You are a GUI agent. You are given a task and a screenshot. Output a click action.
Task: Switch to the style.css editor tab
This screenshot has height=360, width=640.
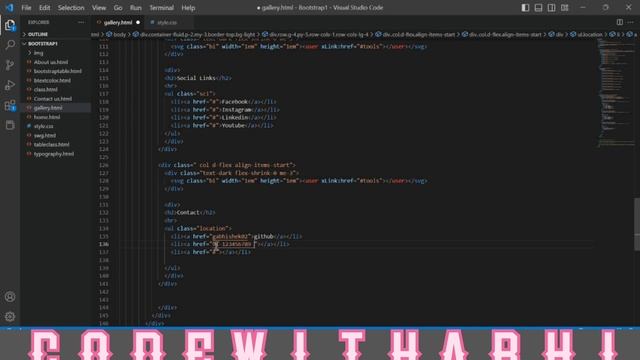coord(167,22)
